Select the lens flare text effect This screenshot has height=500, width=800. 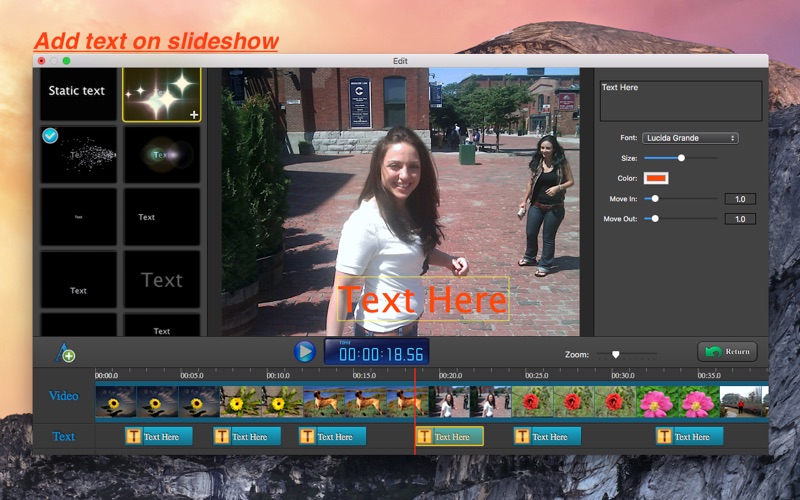click(162, 155)
